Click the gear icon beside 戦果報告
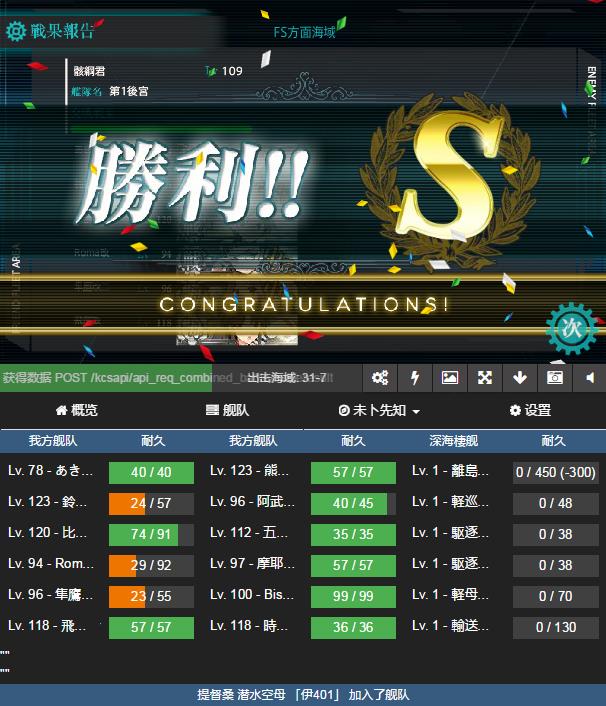Viewport: 606px width, 706px height. click(x=16, y=31)
